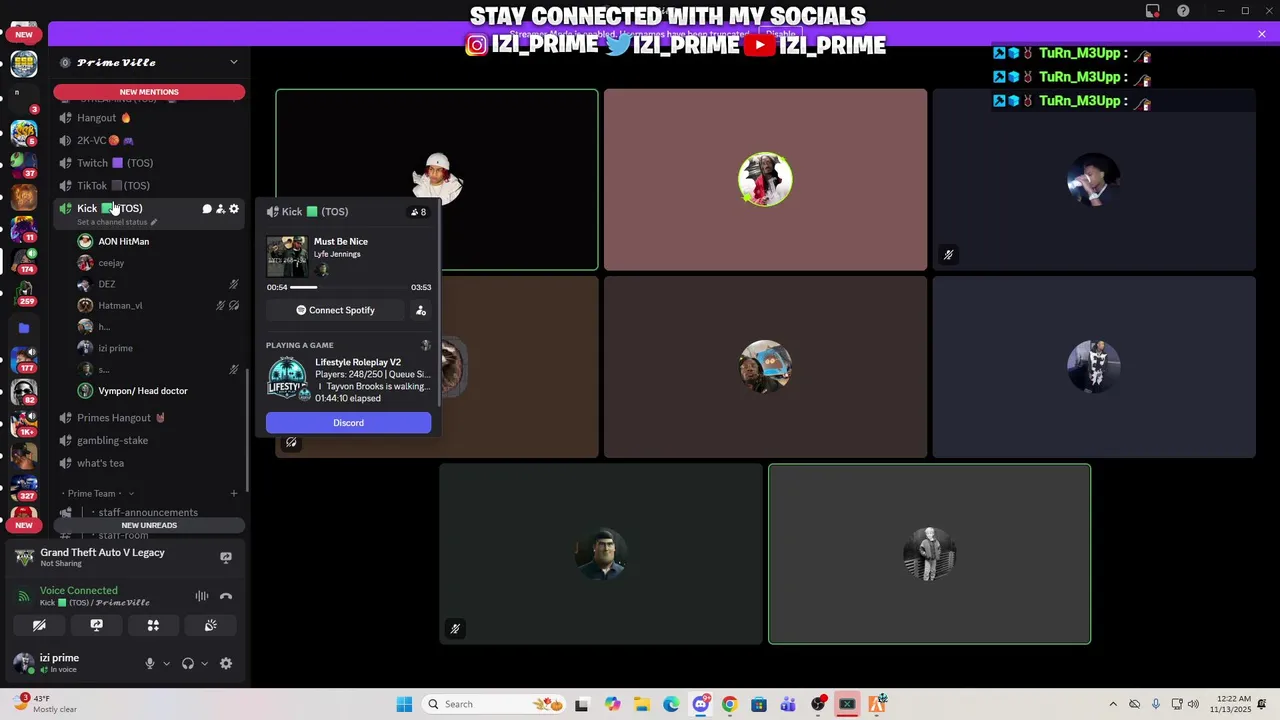Stream Grand Theft Auto V Legacy
The height and width of the screenshot is (720, 1280).
coord(226,557)
